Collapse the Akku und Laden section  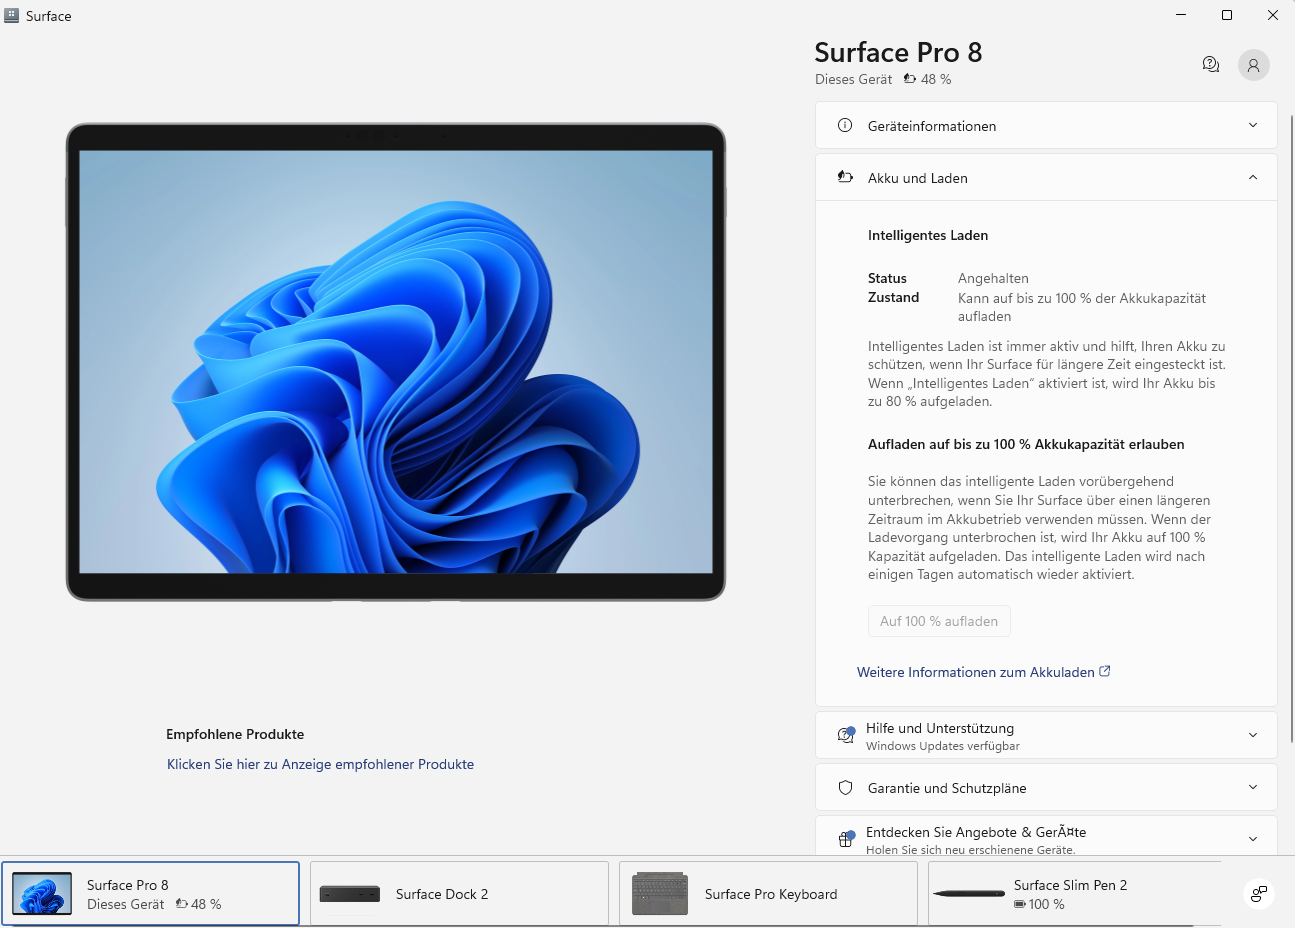point(1046,178)
